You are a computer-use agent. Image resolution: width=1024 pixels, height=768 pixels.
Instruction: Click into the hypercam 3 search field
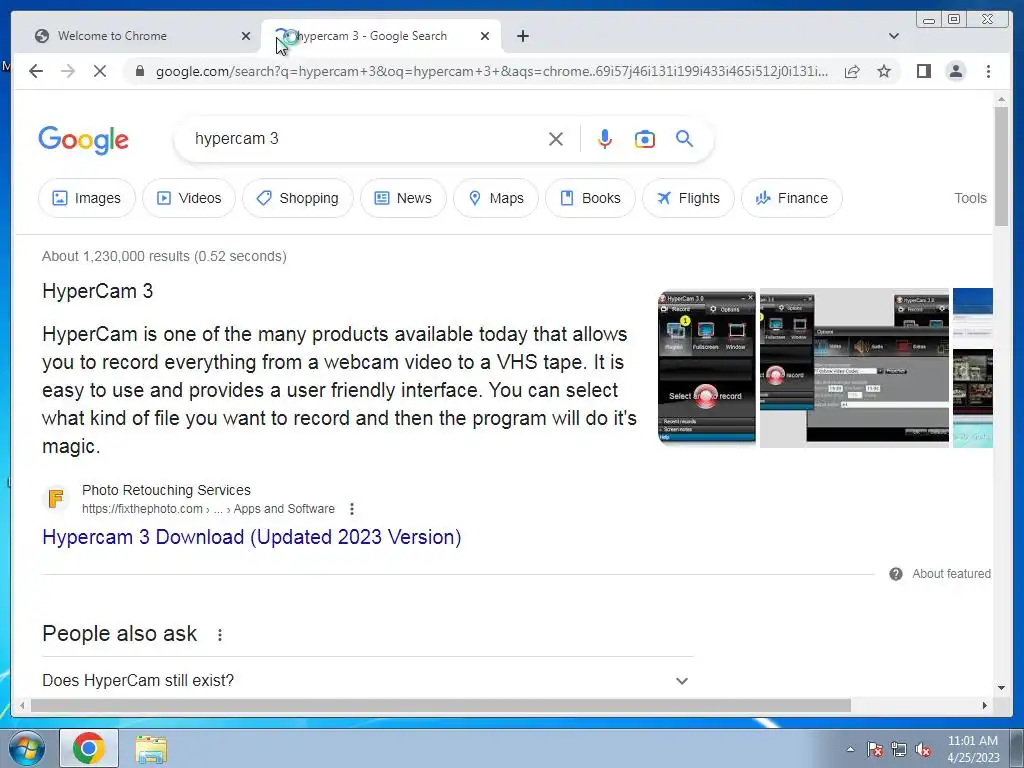(366, 138)
